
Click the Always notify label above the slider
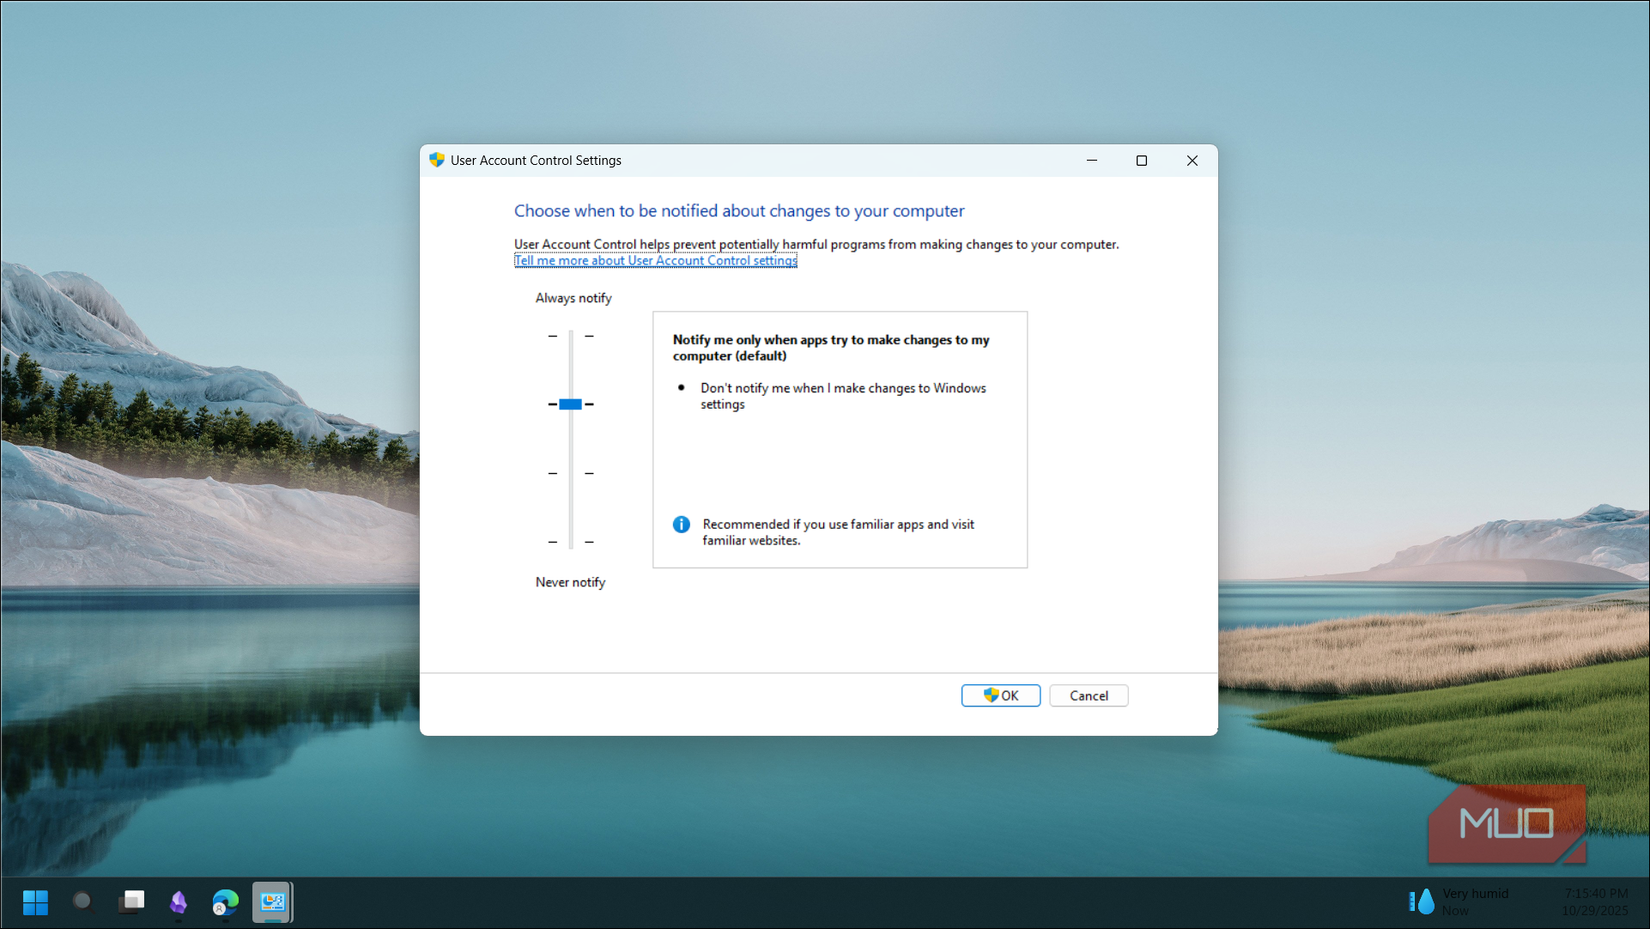tap(573, 297)
